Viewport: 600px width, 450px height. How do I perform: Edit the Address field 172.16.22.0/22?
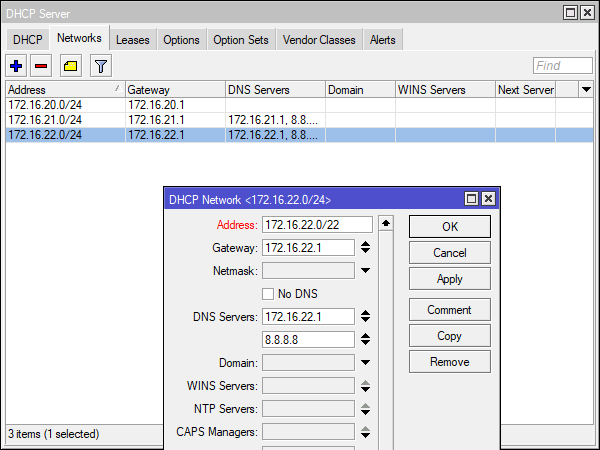pos(317,225)
